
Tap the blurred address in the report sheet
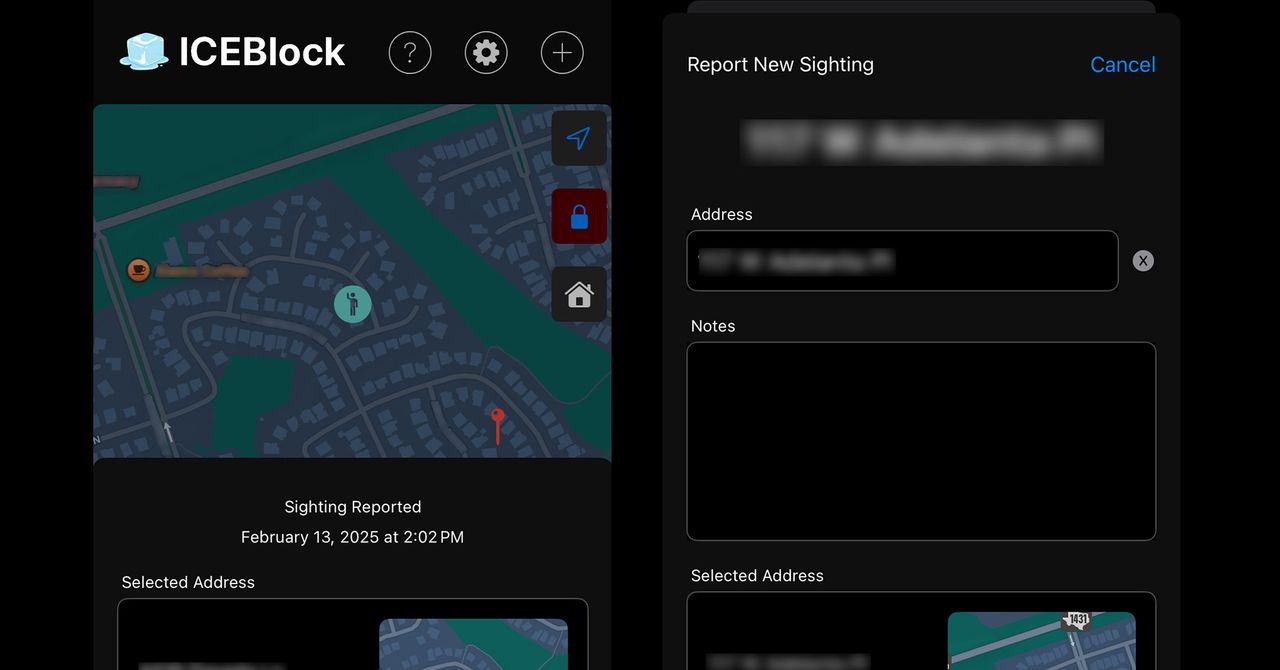click(922, 142)
